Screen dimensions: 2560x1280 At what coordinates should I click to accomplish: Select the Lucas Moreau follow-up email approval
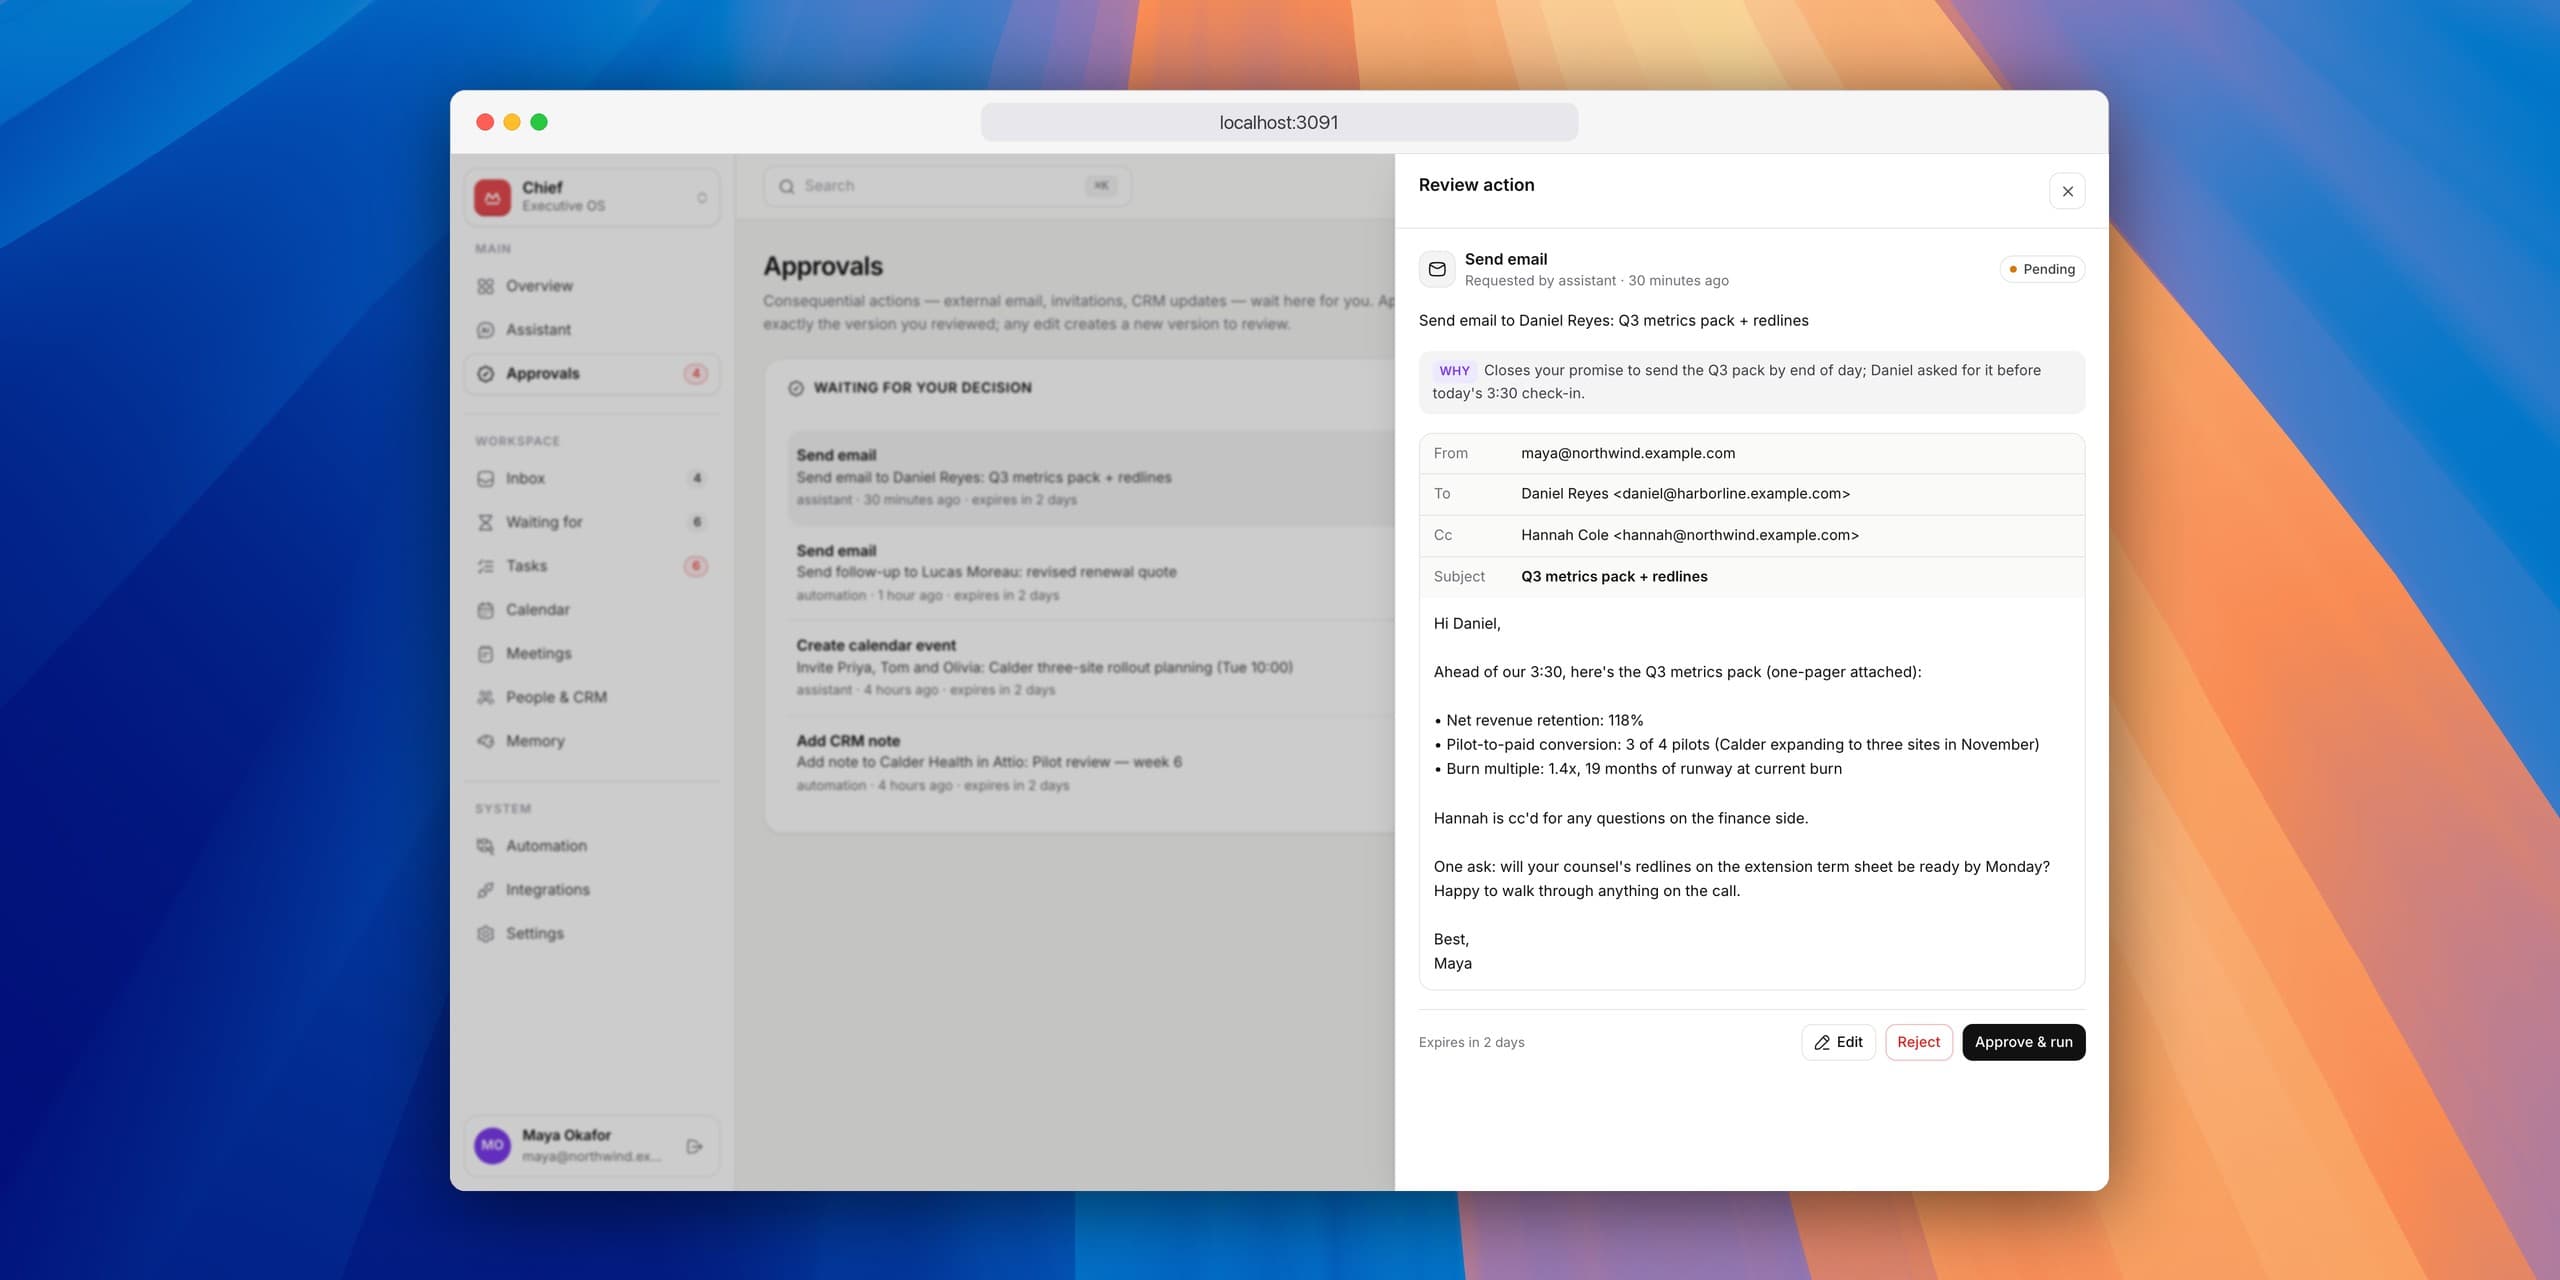[1090, 573]
